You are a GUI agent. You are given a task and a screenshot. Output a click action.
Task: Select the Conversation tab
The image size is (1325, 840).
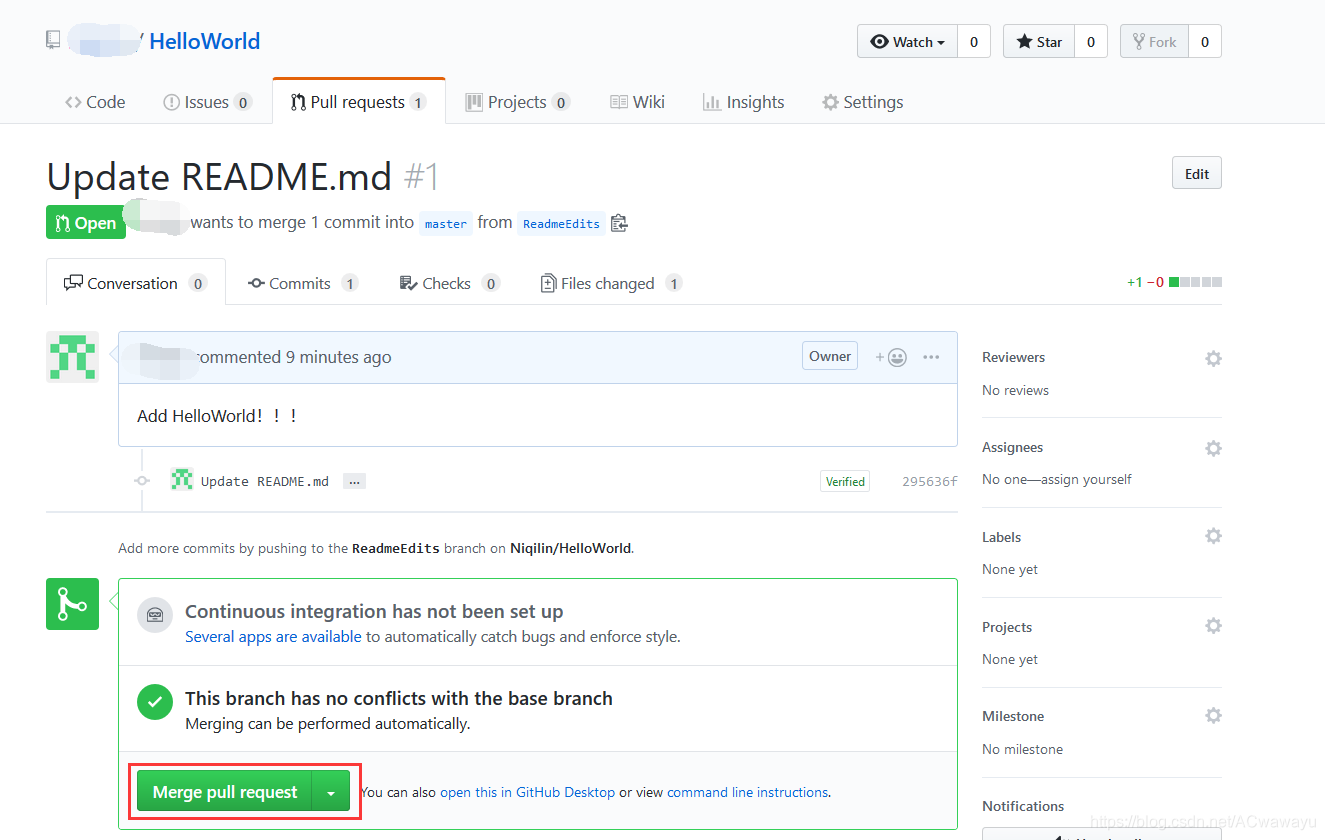pos(135,283)
